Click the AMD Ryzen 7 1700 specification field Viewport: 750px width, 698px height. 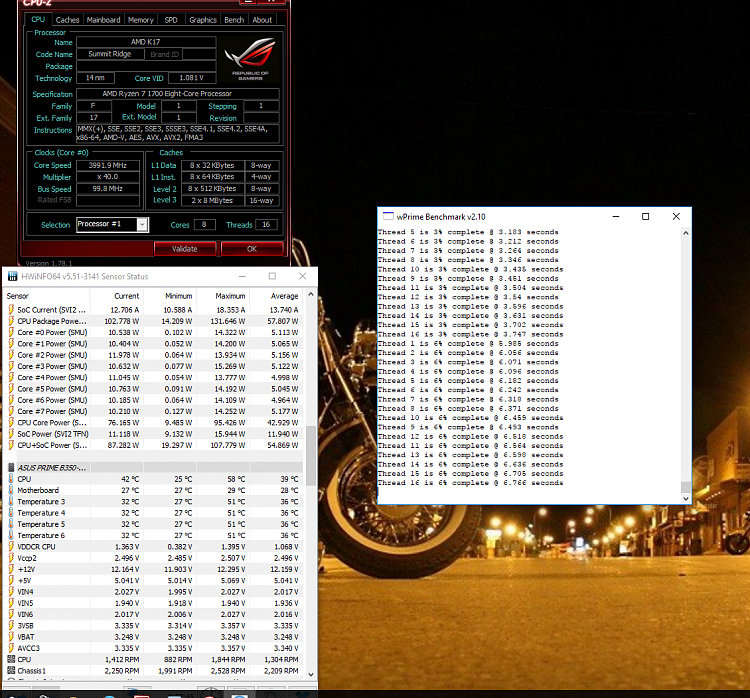pyautogui.click(x=177, y=94)
